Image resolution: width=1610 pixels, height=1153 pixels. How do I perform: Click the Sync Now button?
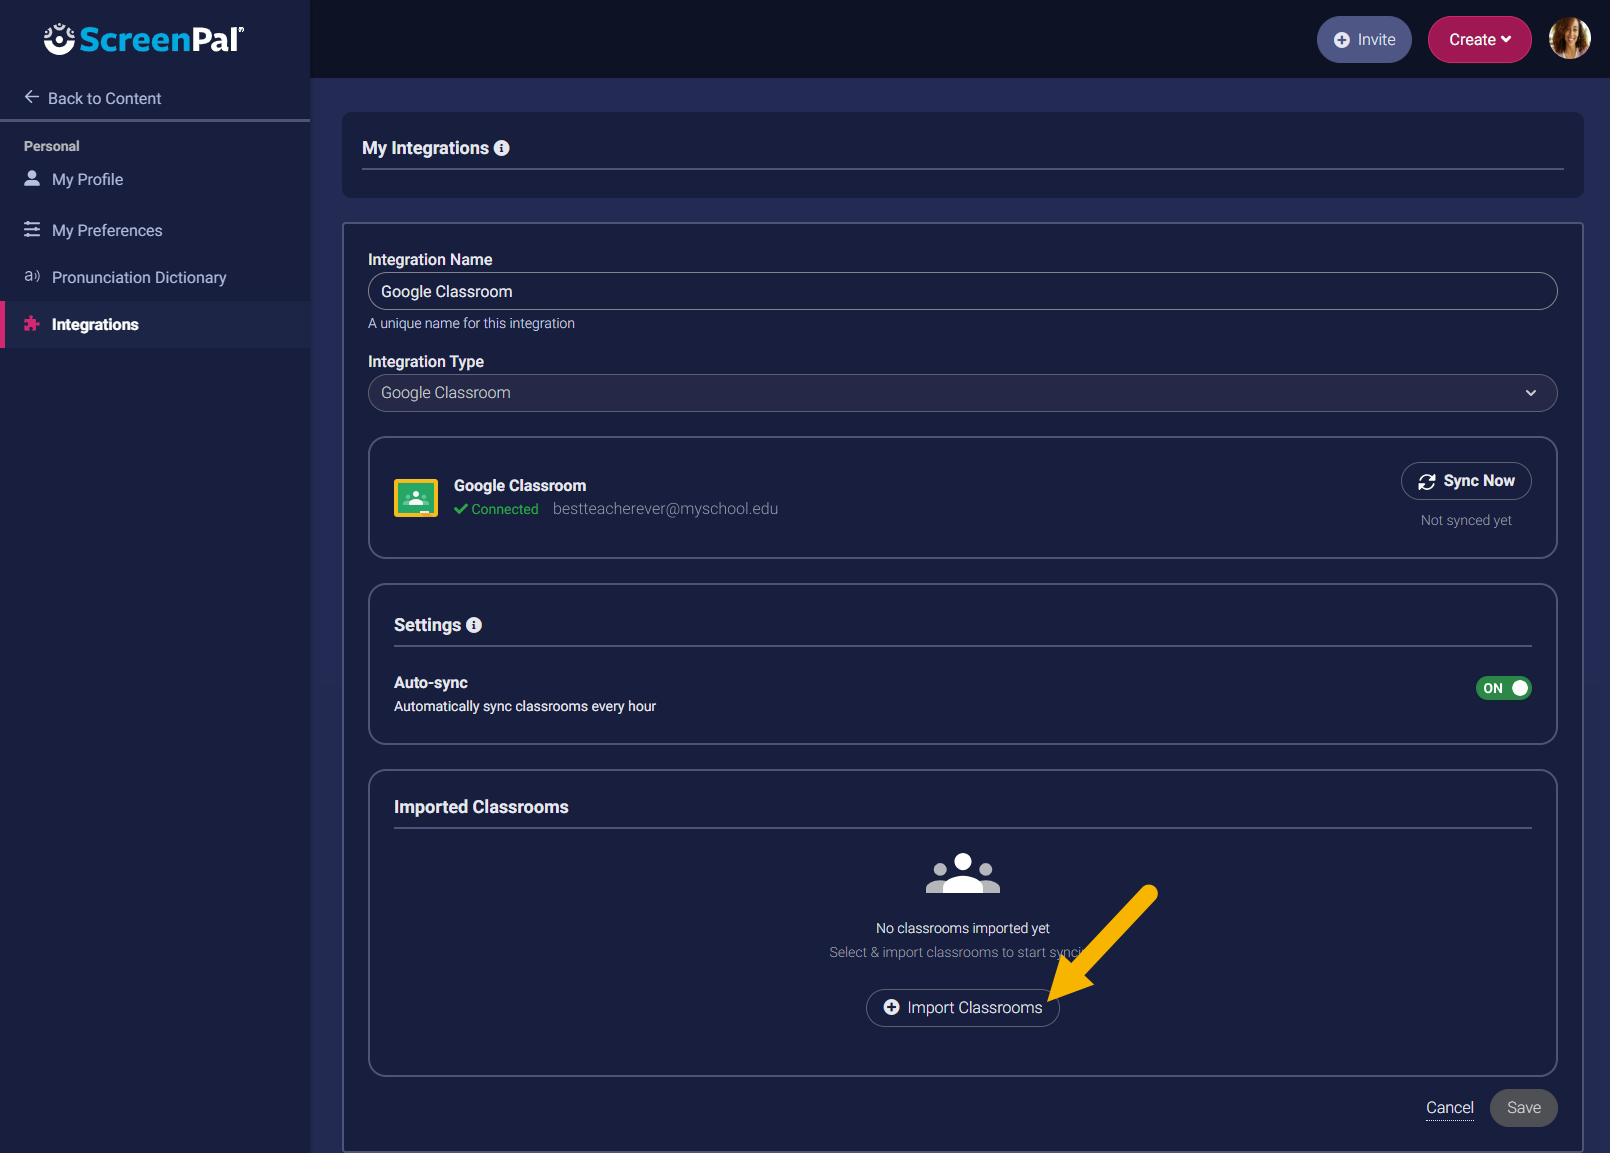[1466, 481]
